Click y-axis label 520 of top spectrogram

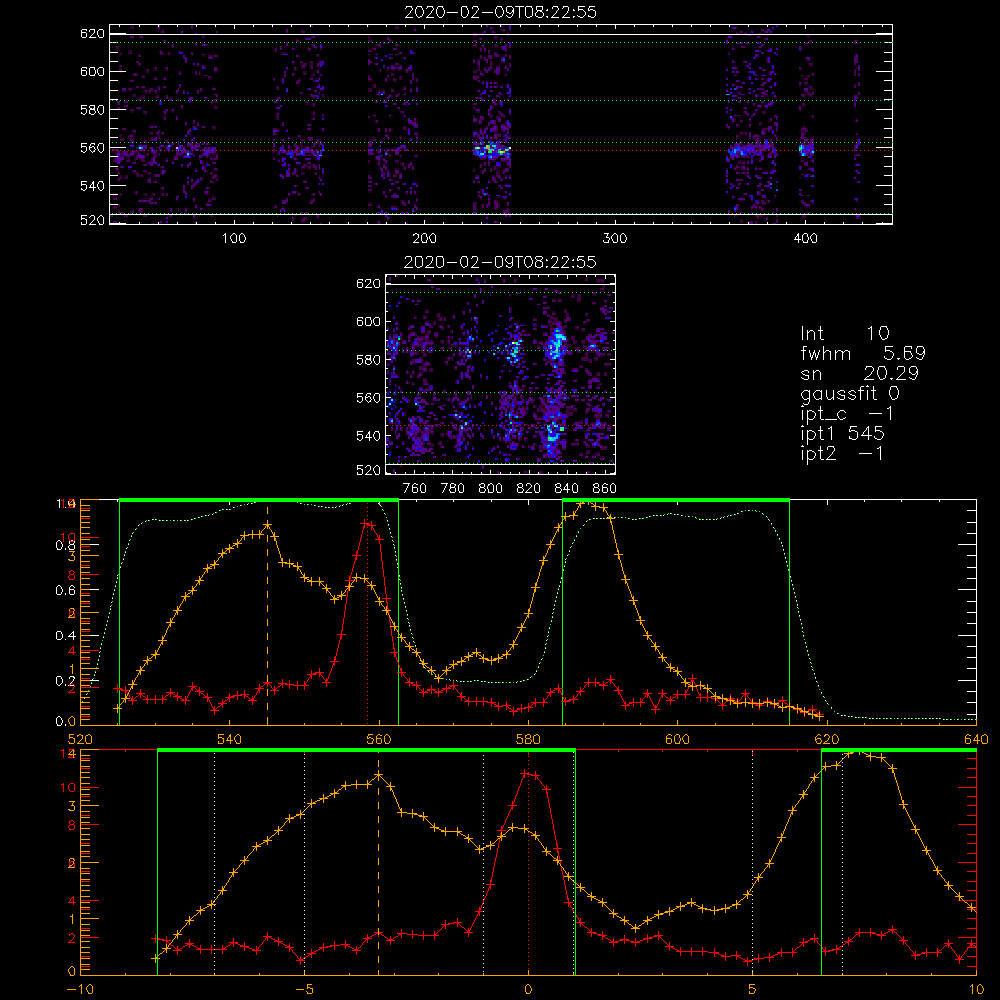click(x=92, y=220)
